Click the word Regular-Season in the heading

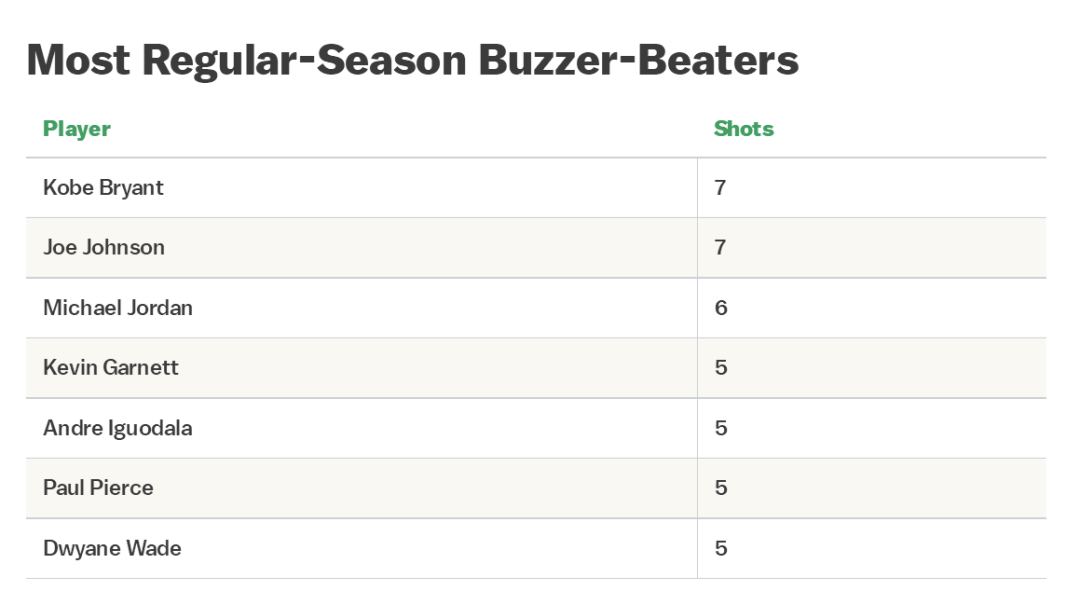(x=304, y=62)
